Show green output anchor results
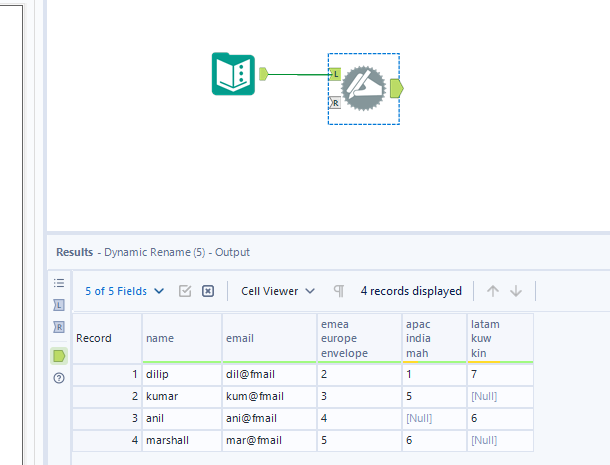 (58, 355)
